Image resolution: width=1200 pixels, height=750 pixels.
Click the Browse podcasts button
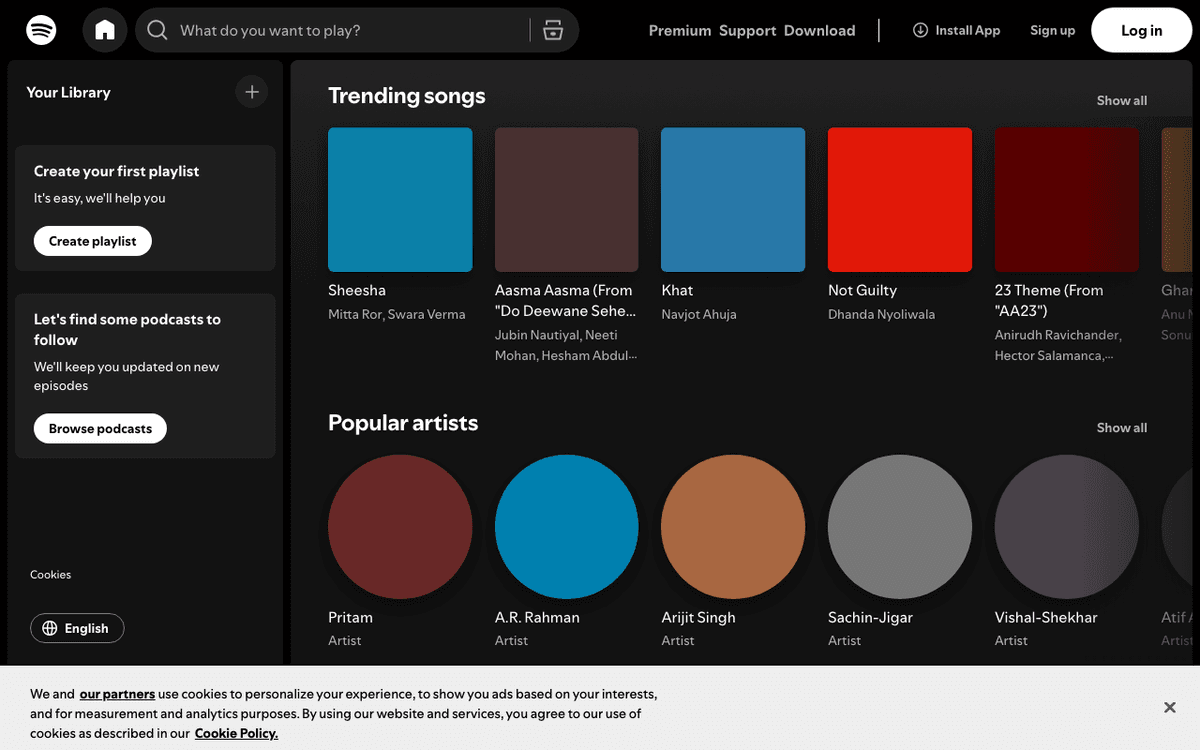click(x=100, y=428)
